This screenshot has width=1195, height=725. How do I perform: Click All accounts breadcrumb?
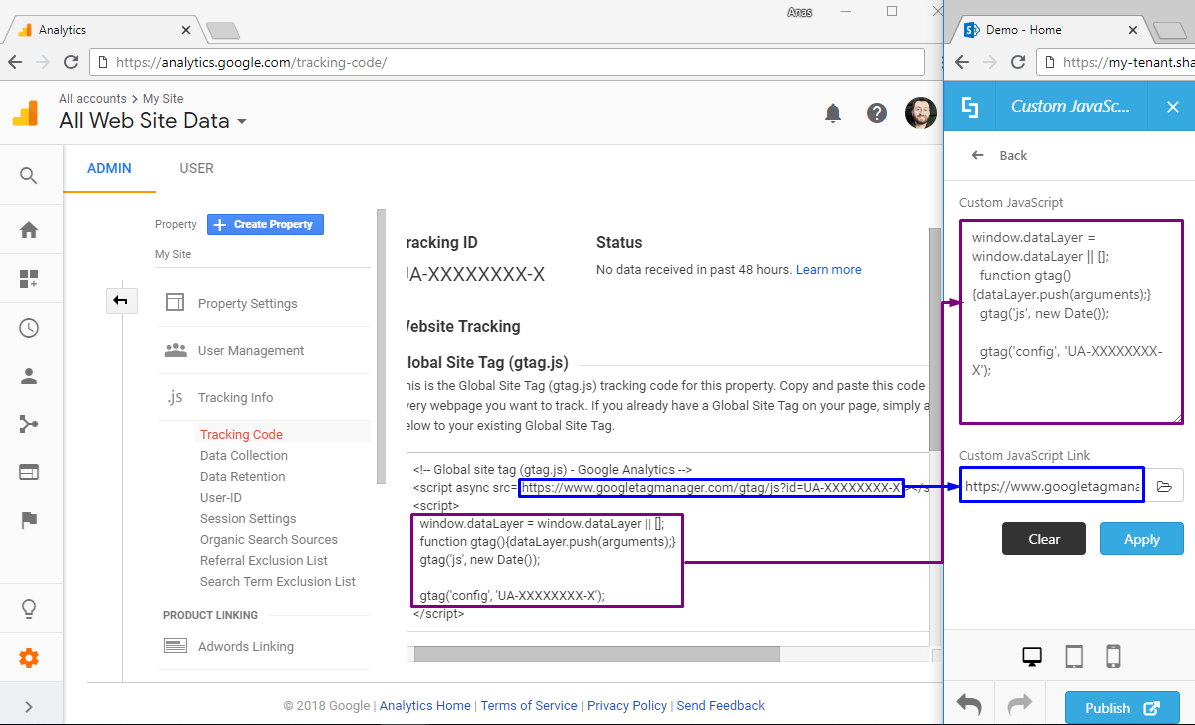93,98
